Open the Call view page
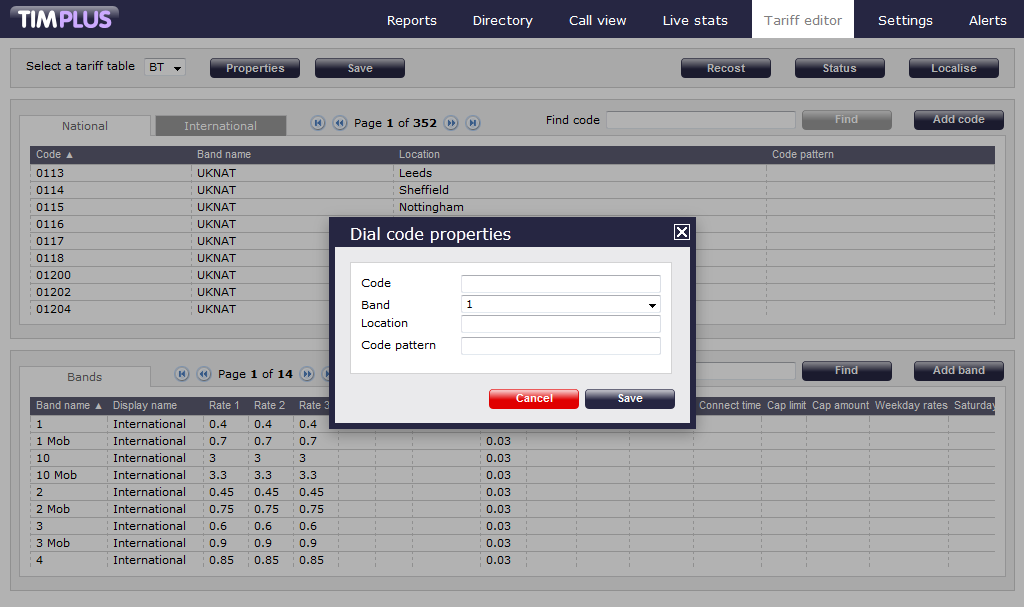Screen dimensions: 1024x607 point(597,20)
